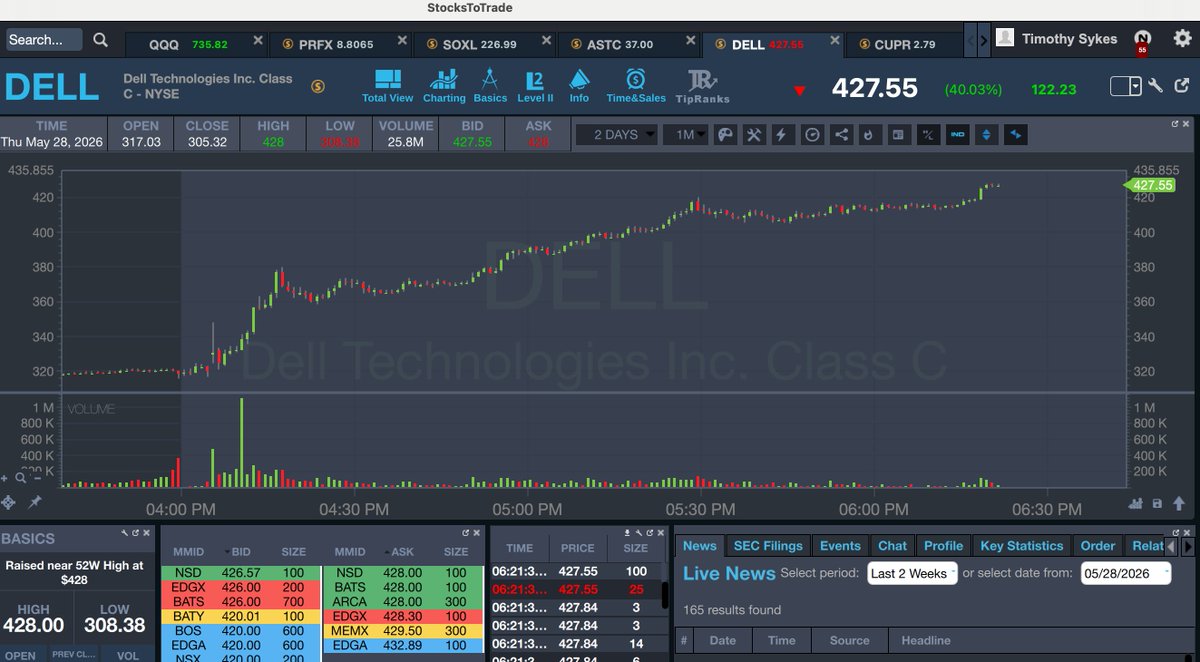Open the Last 2 Weeks period dropdown

912,573
